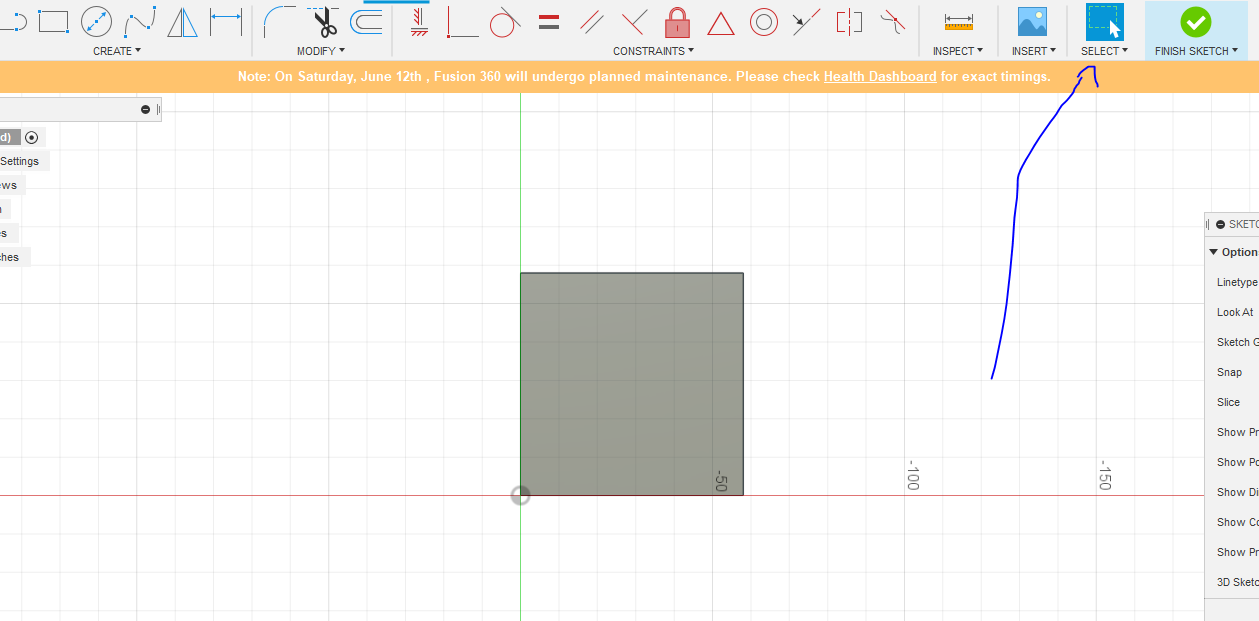This screenshot has width=1259, height=621.
Task: Open the SELECT dropdown menu
Action: 1104,51
